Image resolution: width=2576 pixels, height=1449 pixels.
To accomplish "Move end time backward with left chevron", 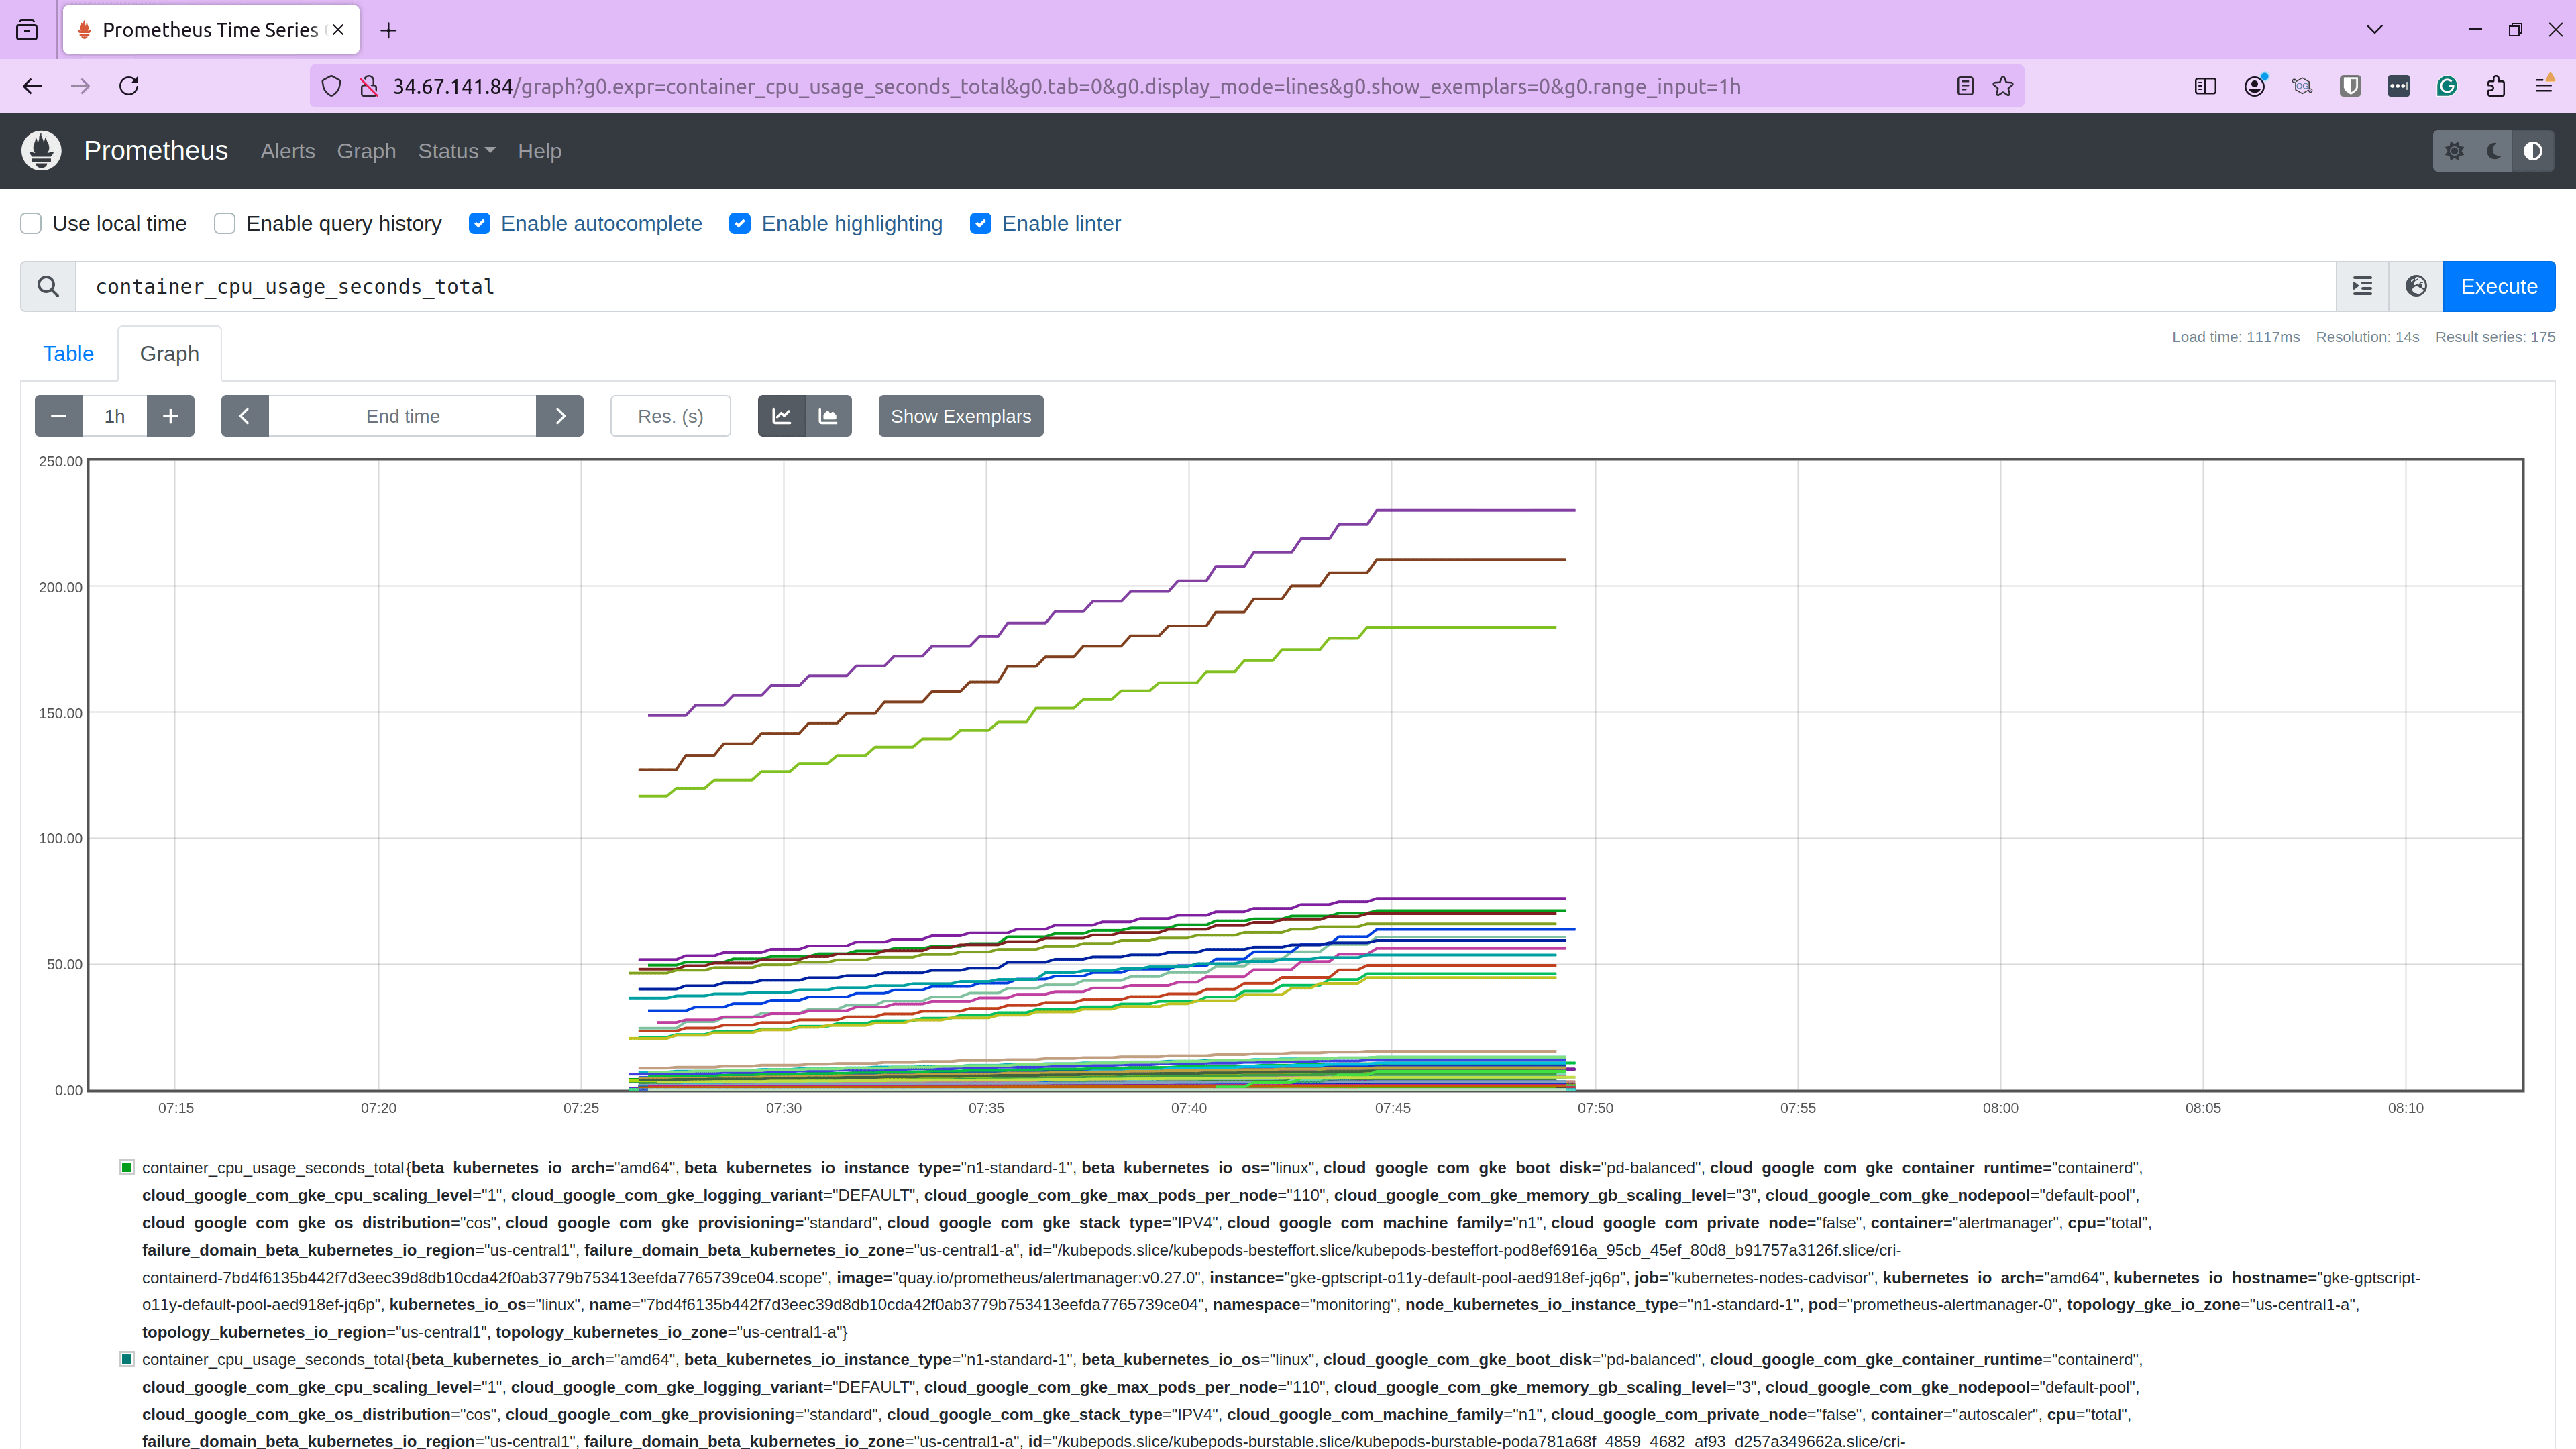I will point(245,416).
